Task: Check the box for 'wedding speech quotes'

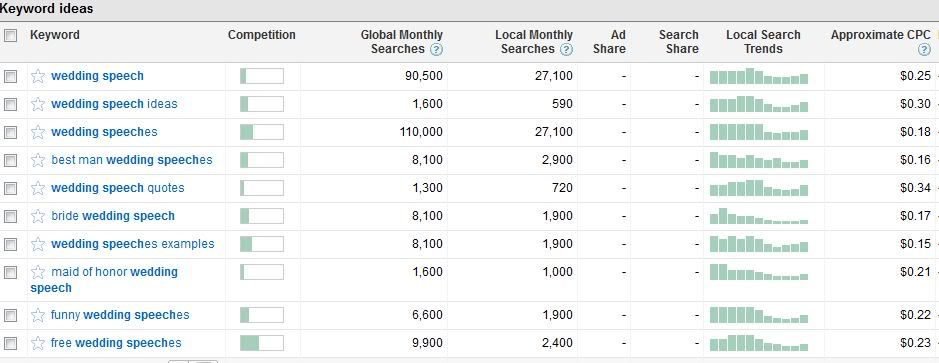Action: pyautogui.click(x=10, y=188)
